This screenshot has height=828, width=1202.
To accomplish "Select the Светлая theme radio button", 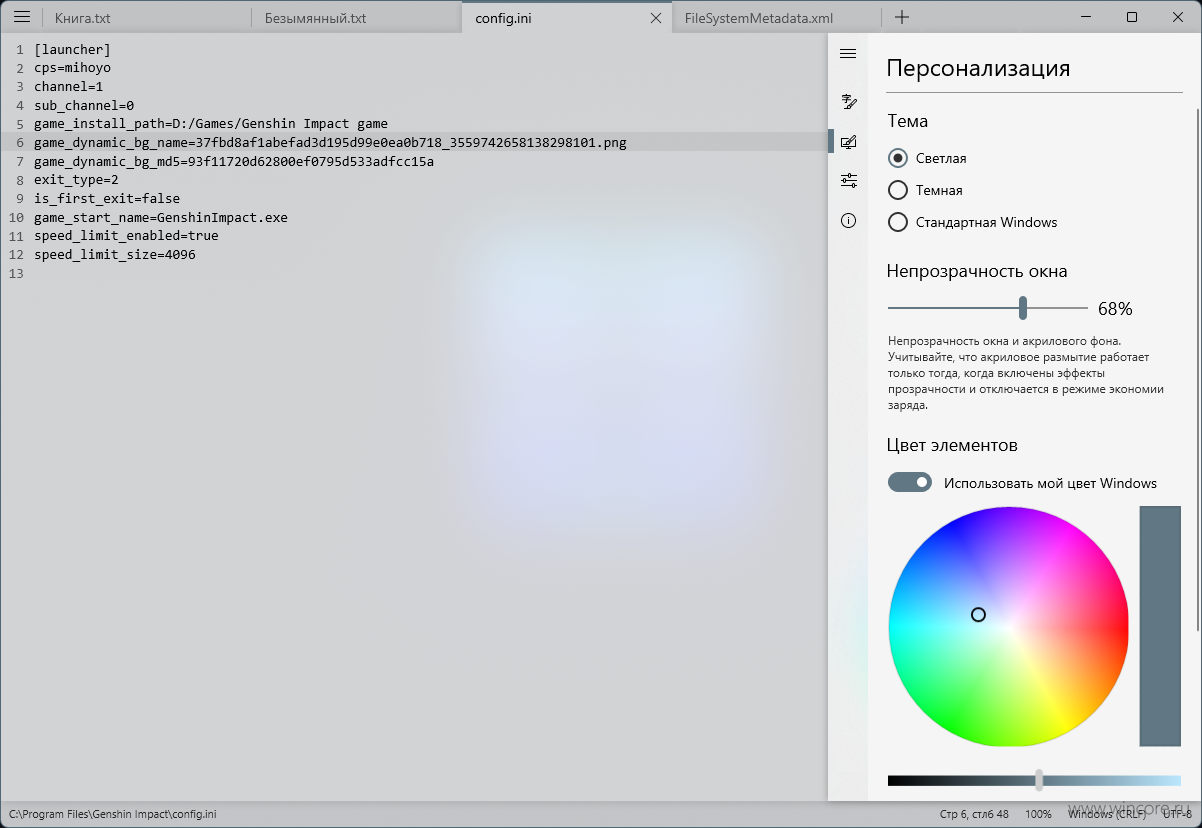I will tap(898, 158).
